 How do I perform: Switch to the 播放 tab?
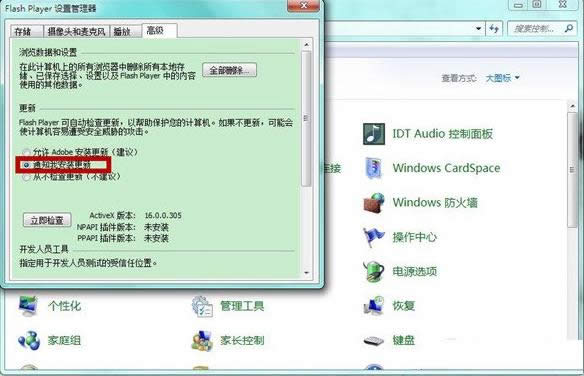[x=126, y=31]
